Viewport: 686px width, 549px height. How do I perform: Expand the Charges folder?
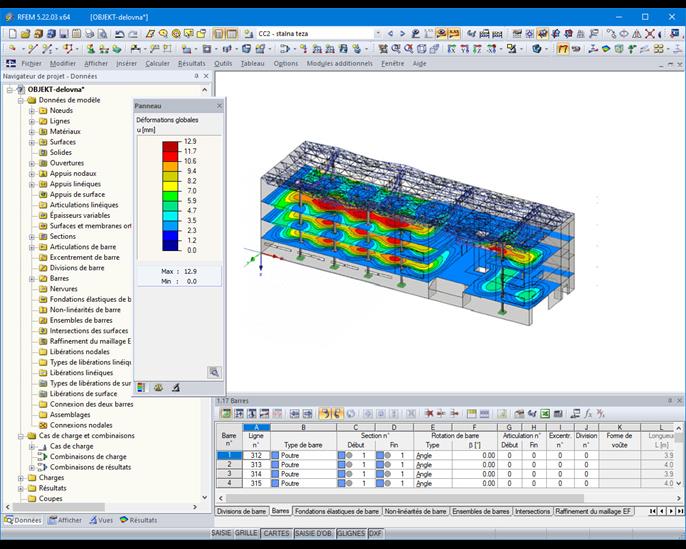click(21, 478)
